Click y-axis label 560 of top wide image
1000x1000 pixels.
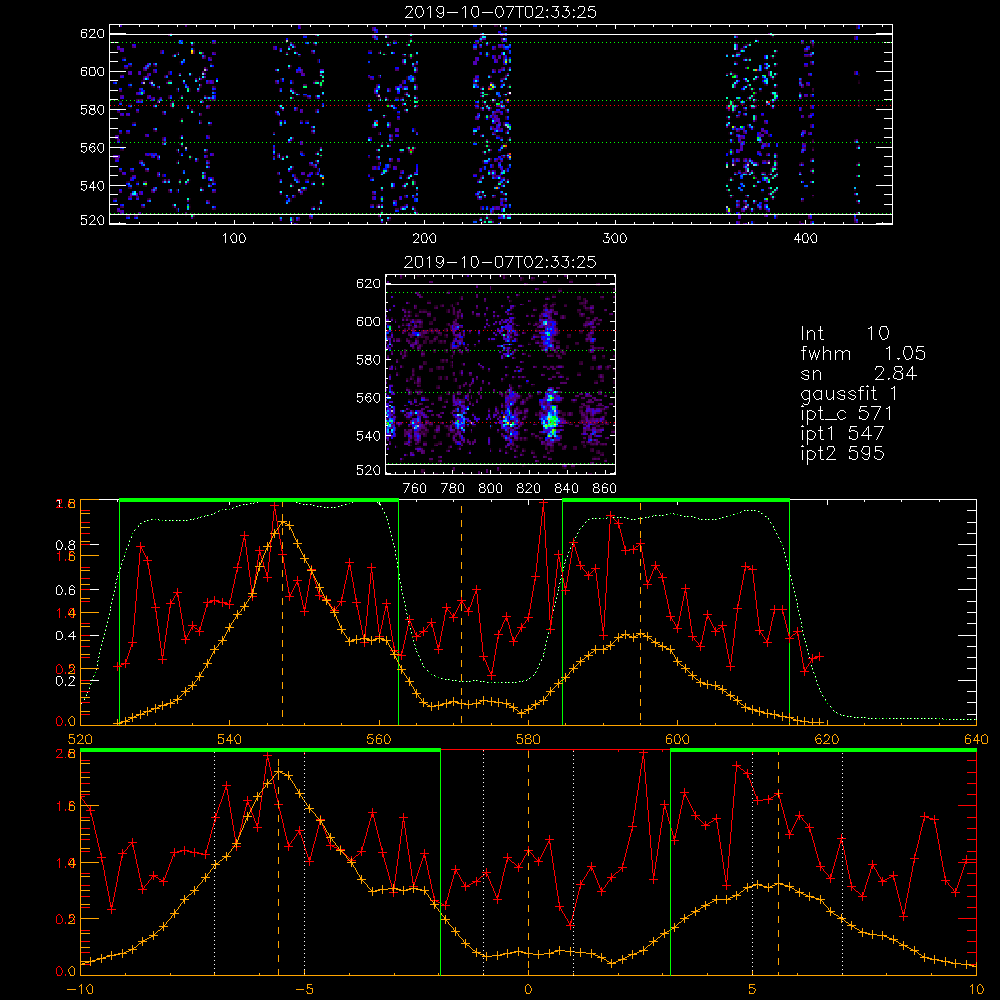[92, 147]
